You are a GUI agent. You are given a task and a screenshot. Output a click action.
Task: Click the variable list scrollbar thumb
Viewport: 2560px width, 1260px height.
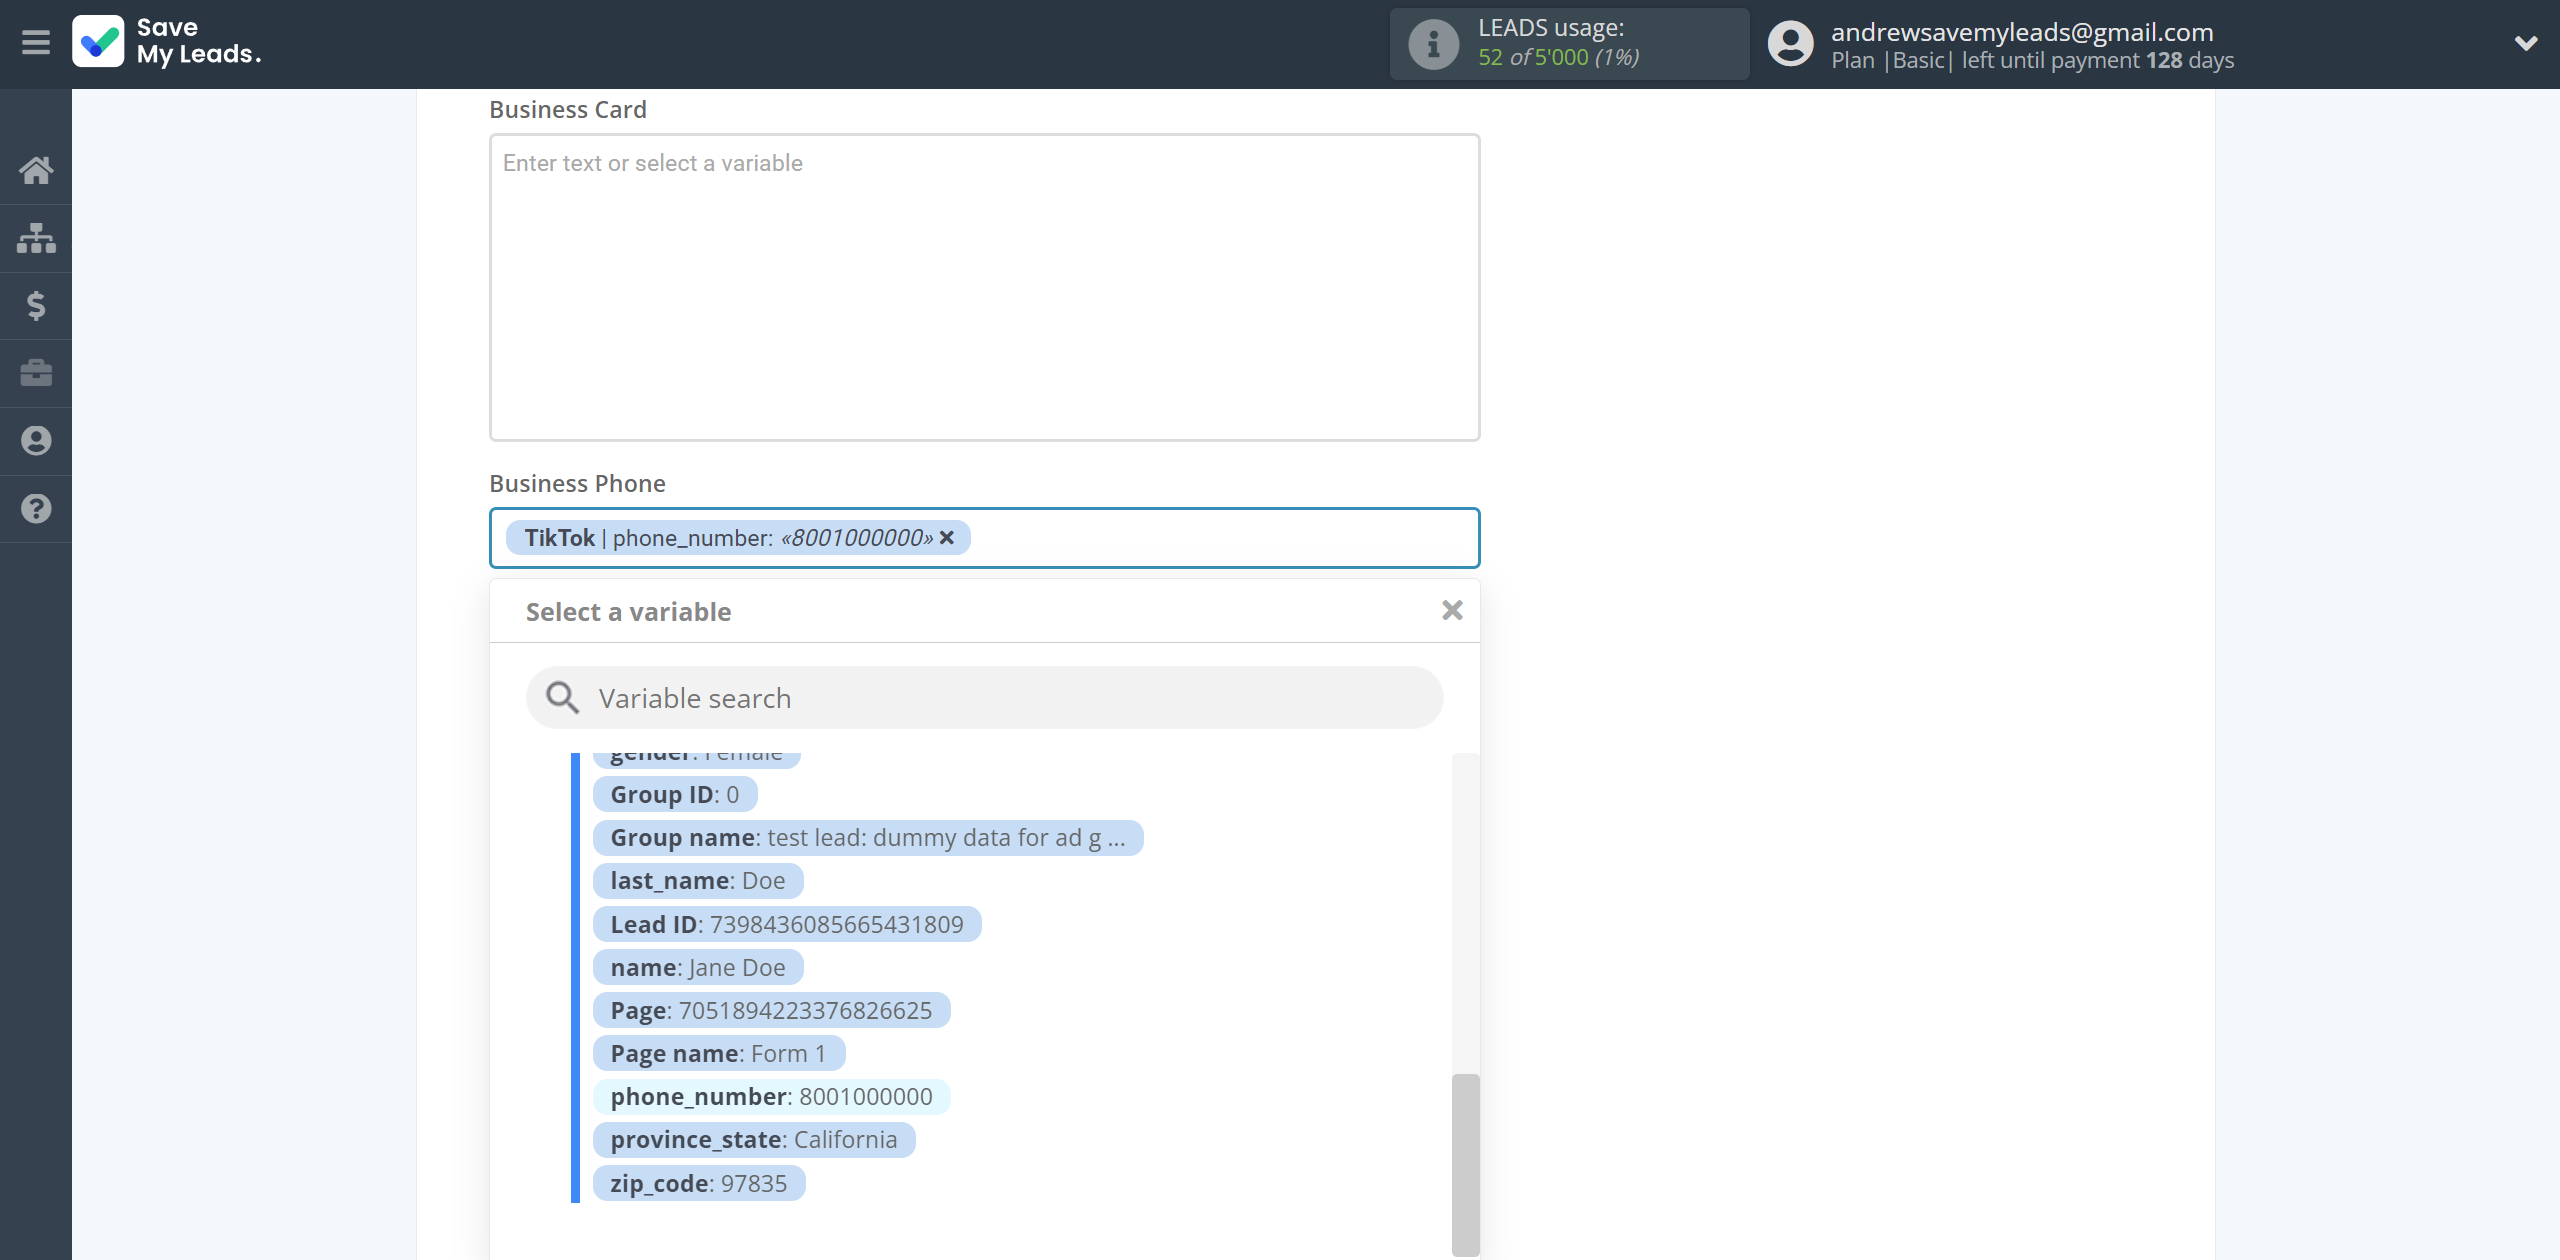(1465, 1164)
